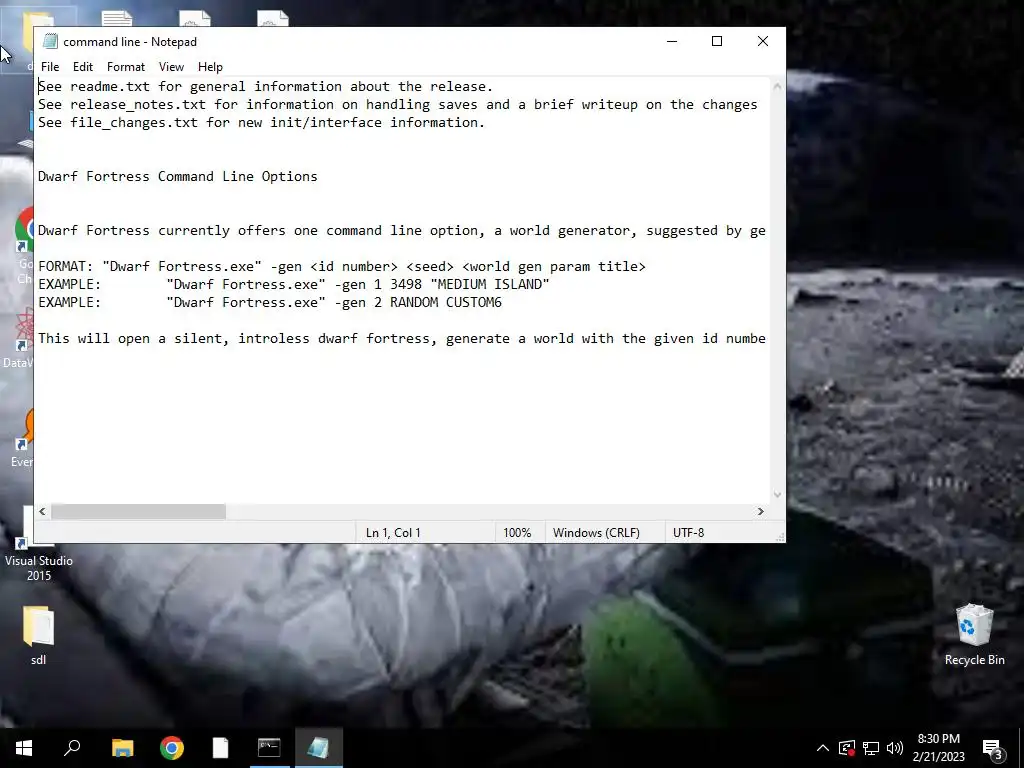This screenshot has width=1024, height=768.
Task: Click the UTF-8 encoding status entry
Action: (x=688, y=532)
